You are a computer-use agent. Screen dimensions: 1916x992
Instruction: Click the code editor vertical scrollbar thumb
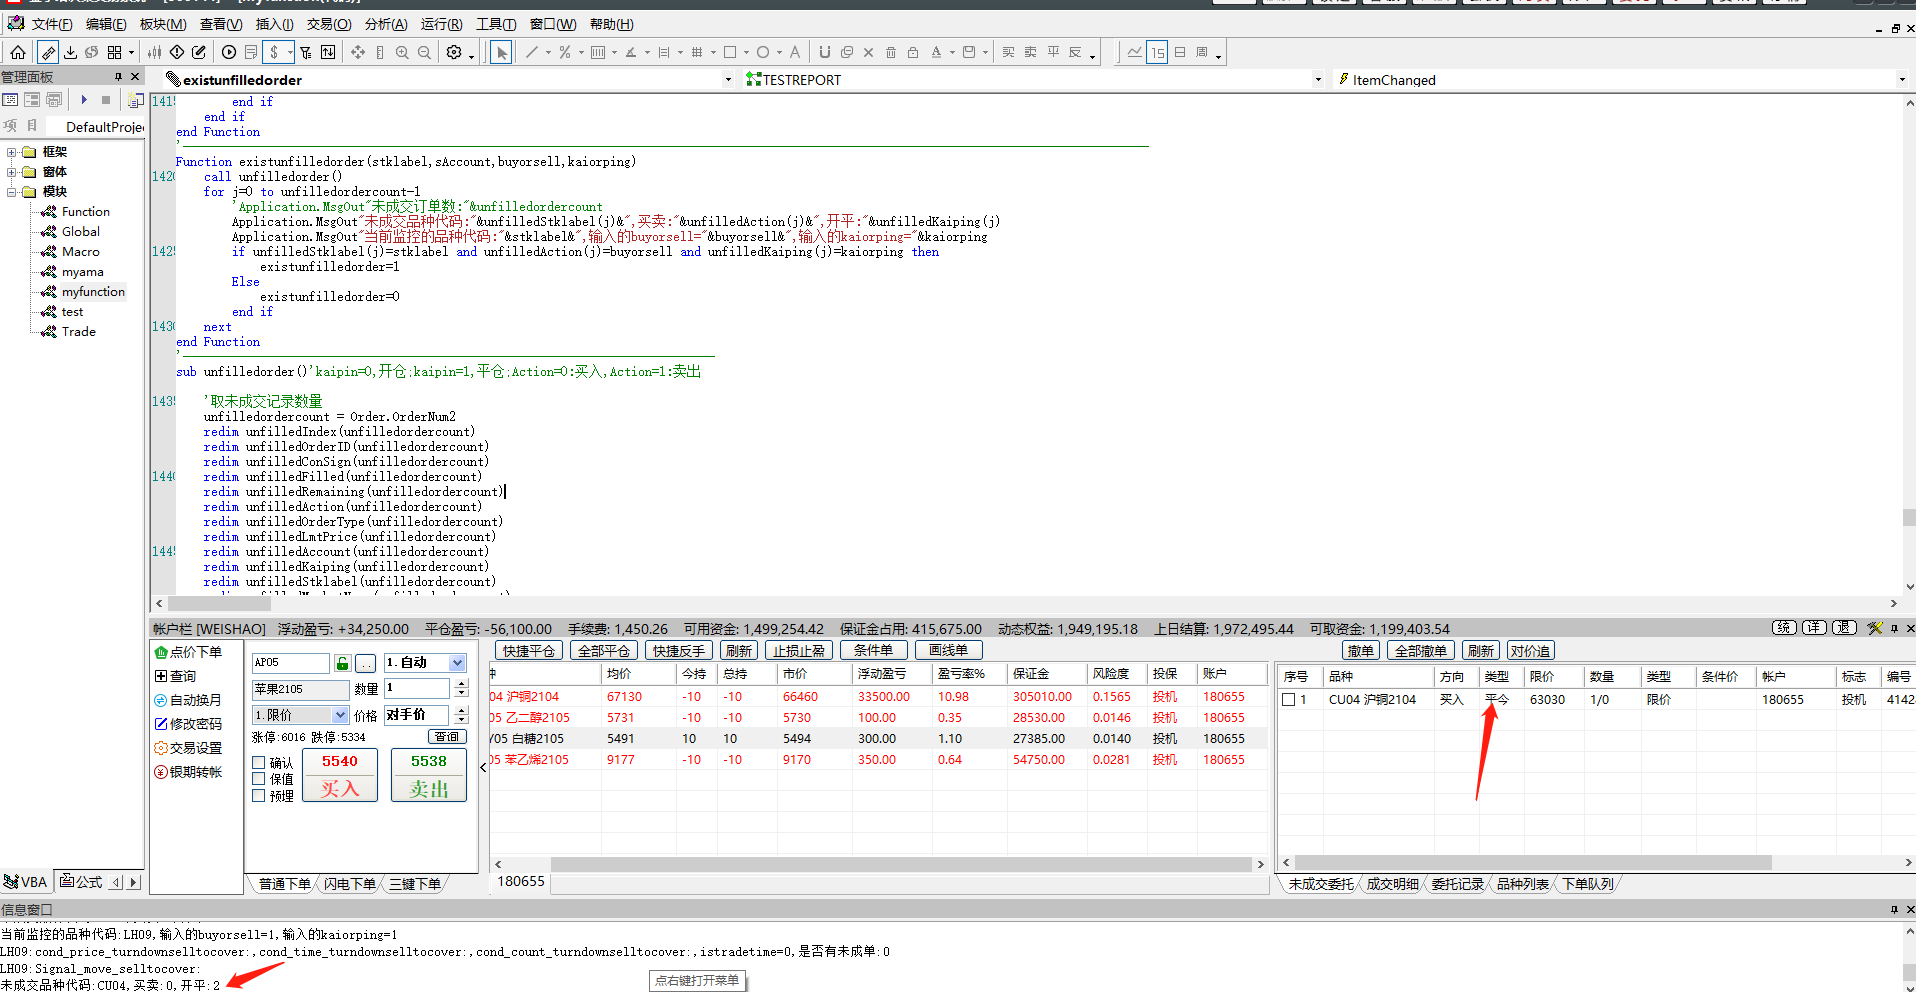pos(1909,517)
